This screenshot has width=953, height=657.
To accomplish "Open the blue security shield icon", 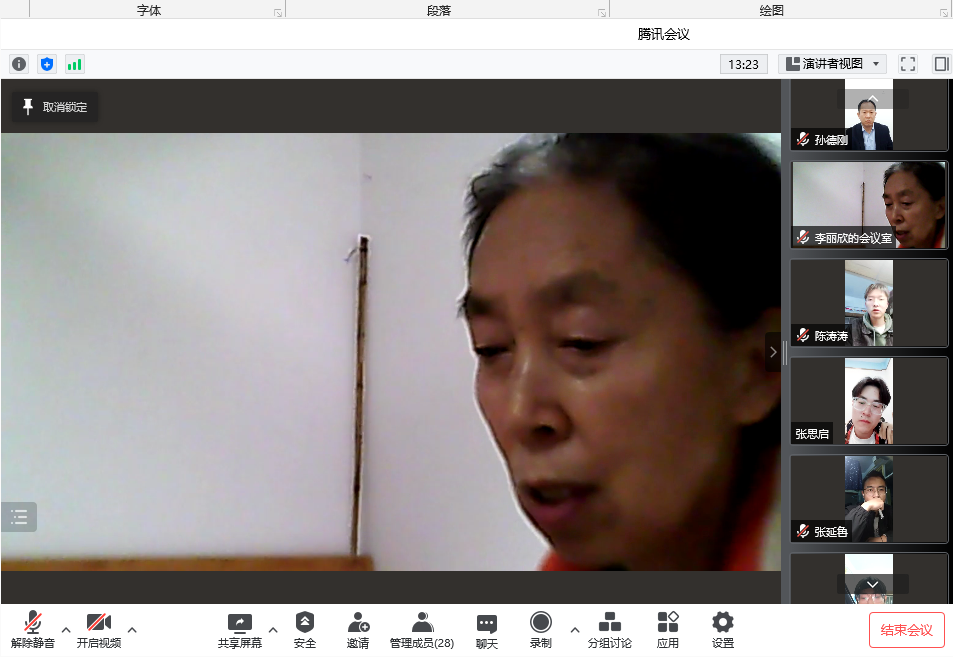I will click(47, 64).
